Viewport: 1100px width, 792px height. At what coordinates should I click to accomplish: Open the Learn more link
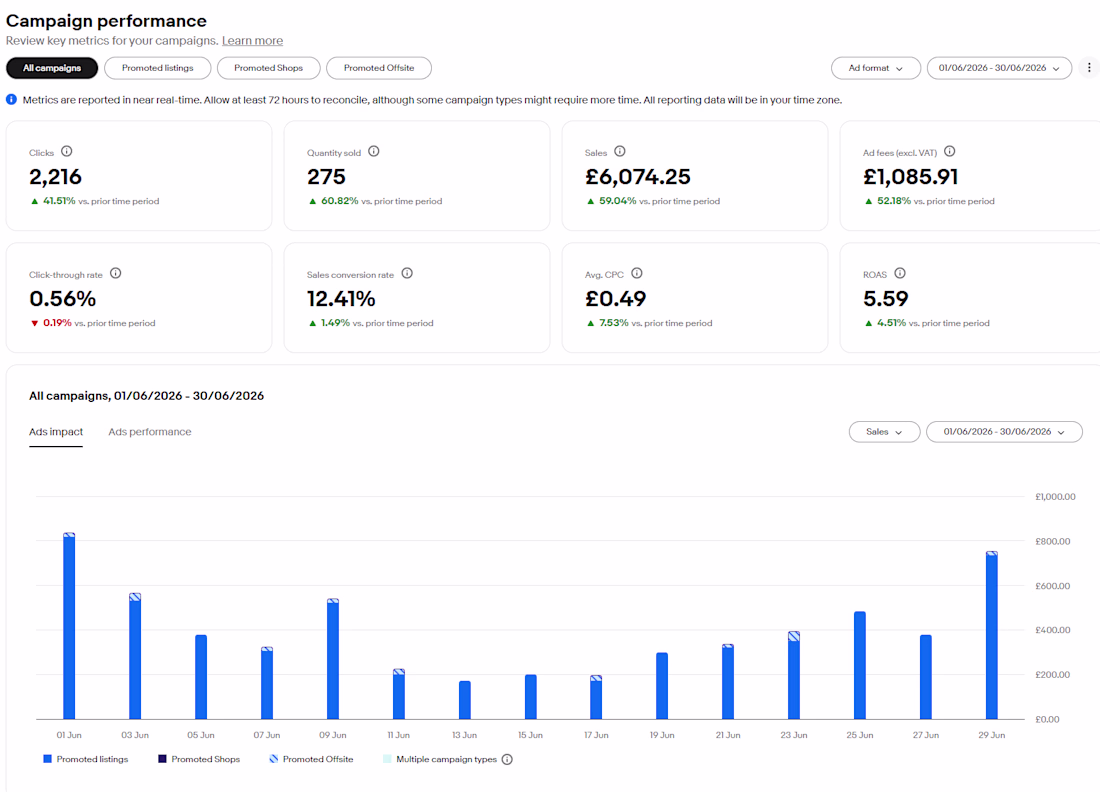pos(253,41)
